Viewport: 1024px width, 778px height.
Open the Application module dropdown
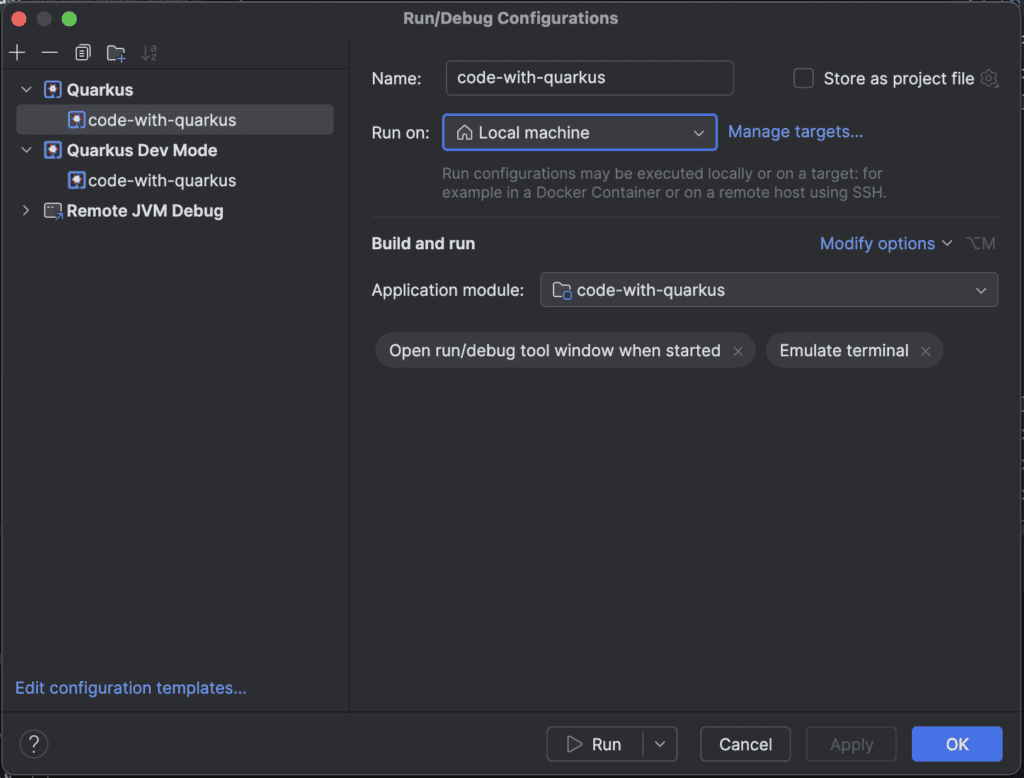pos(769,290)
